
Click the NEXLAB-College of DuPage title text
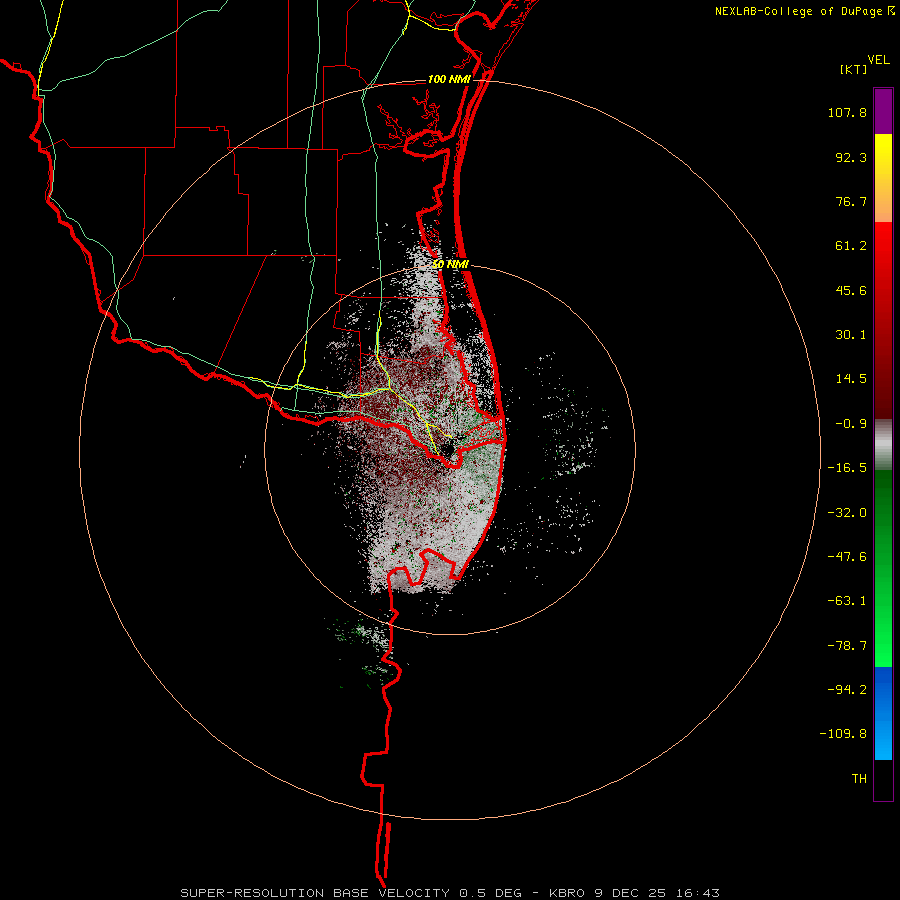pos(798,11)
